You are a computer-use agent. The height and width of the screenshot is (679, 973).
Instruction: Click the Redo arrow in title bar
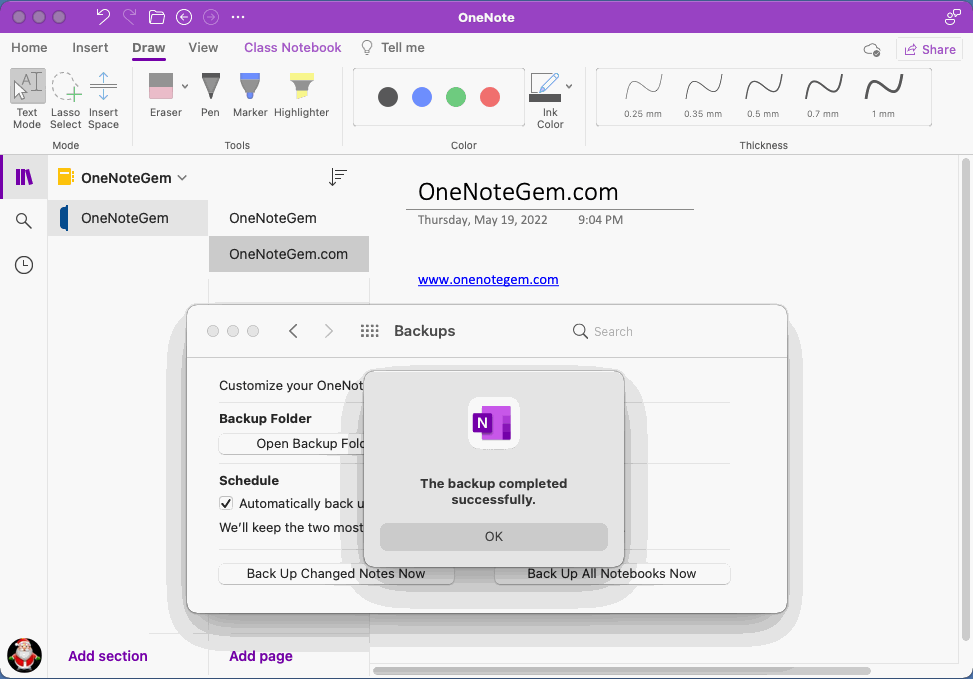click(x=130, y=17)
